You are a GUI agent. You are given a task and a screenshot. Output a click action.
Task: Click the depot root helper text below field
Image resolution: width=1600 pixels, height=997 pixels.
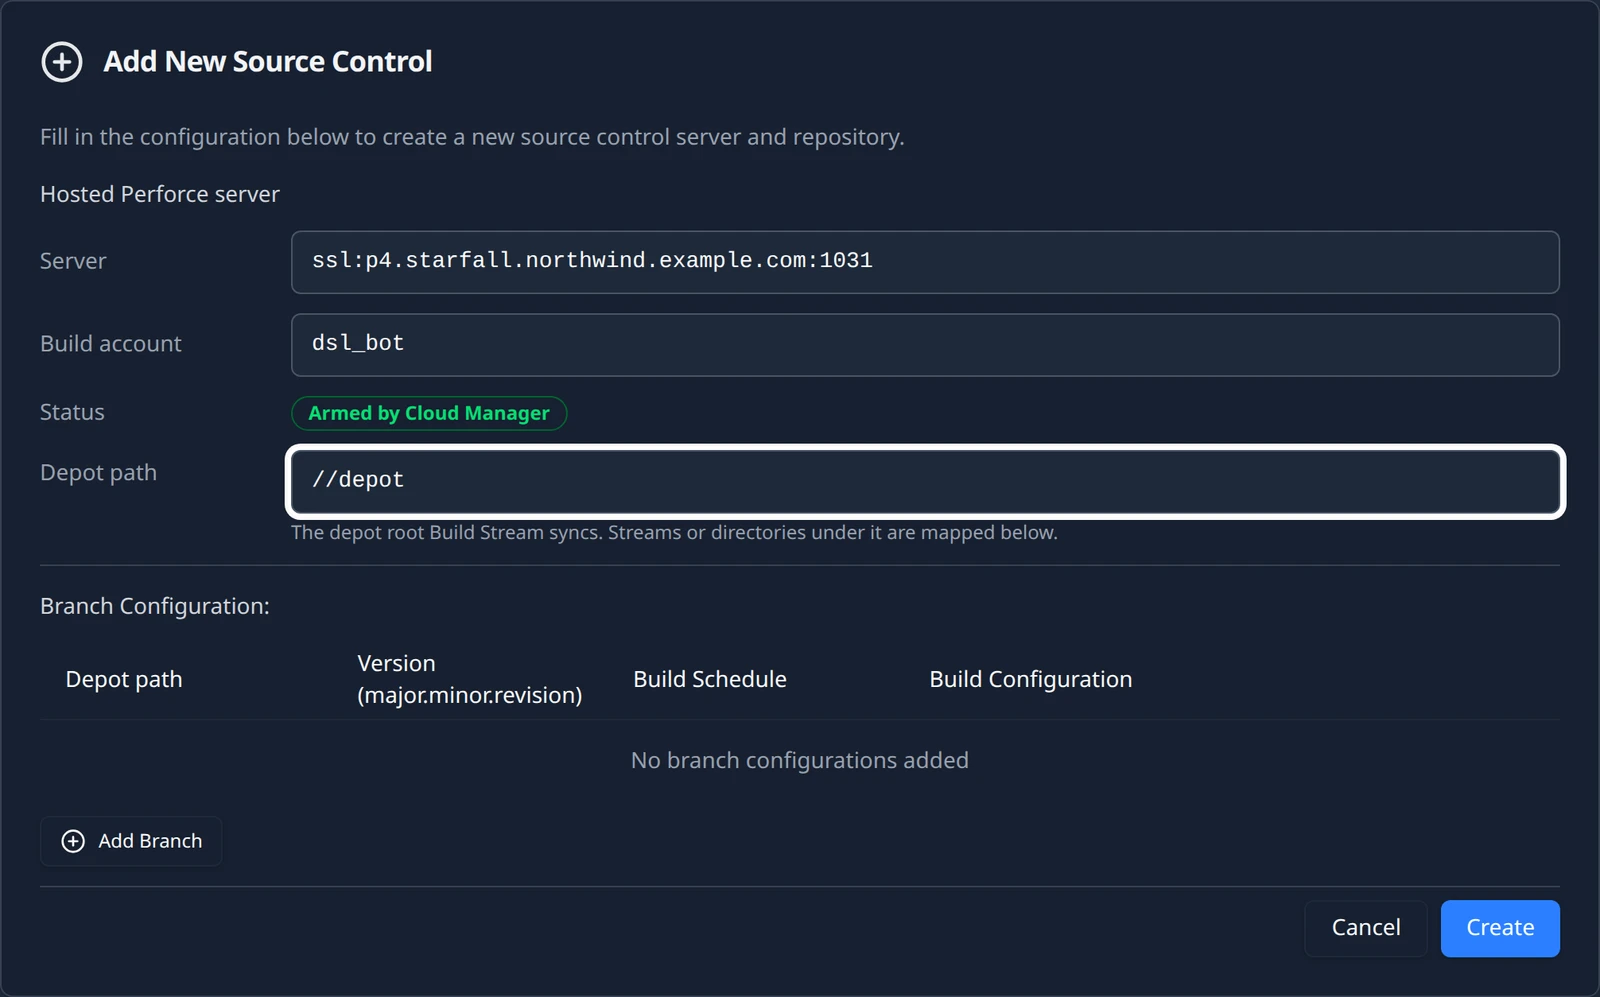click(674, 533)
